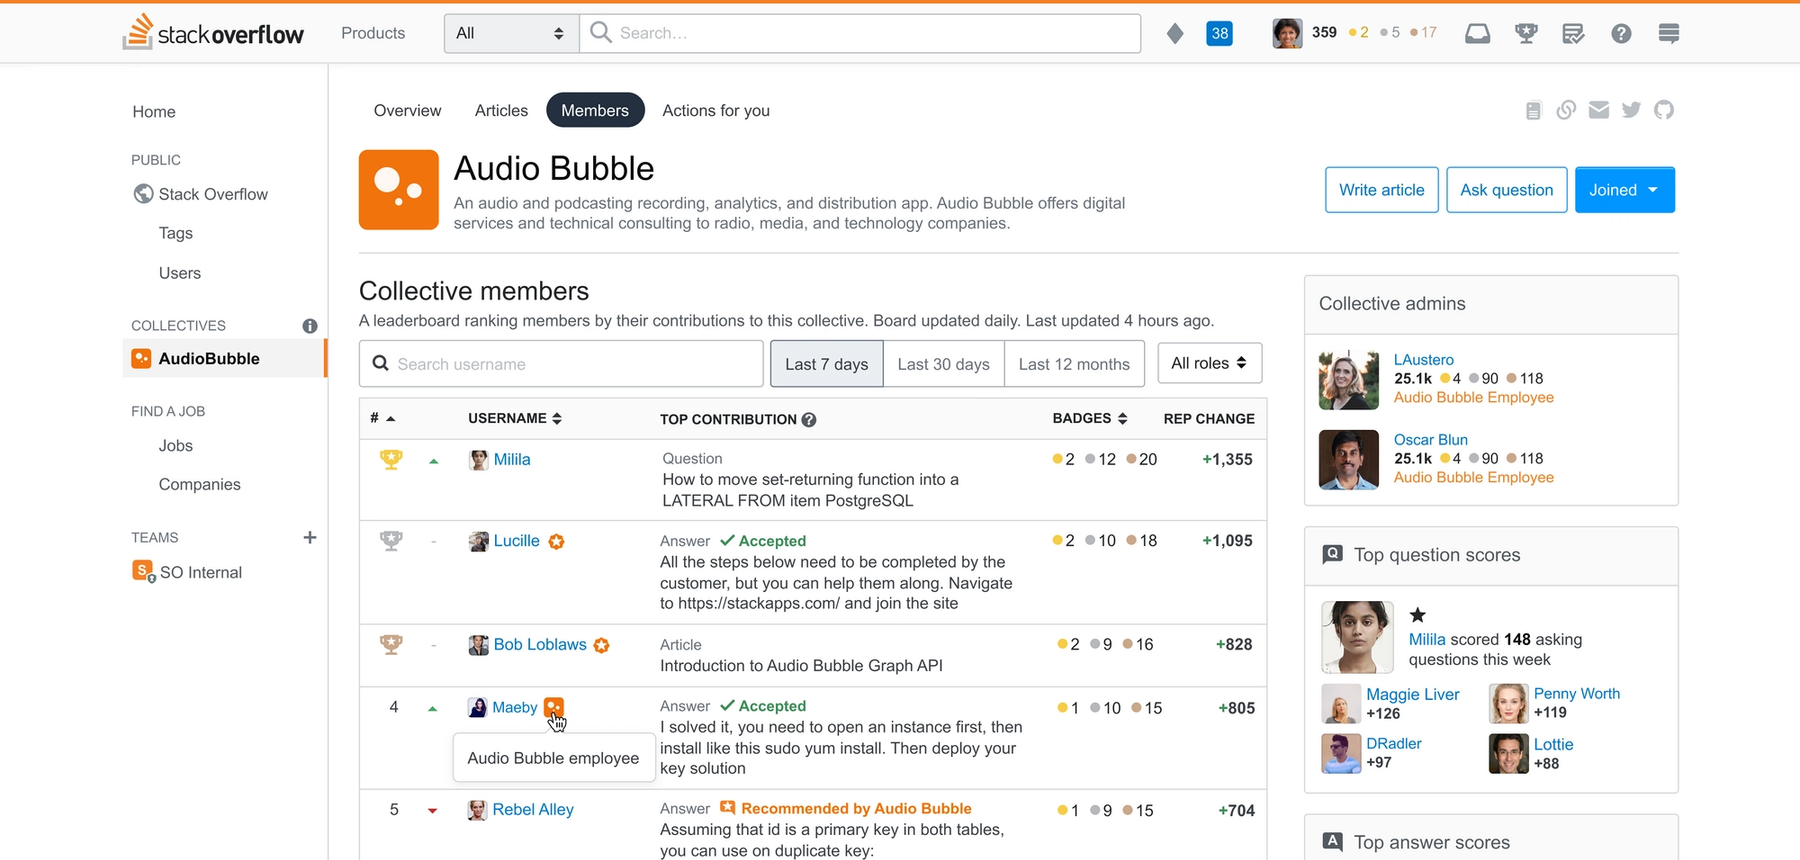
Task: Open SO Internal team
Action: pos(188,572)
